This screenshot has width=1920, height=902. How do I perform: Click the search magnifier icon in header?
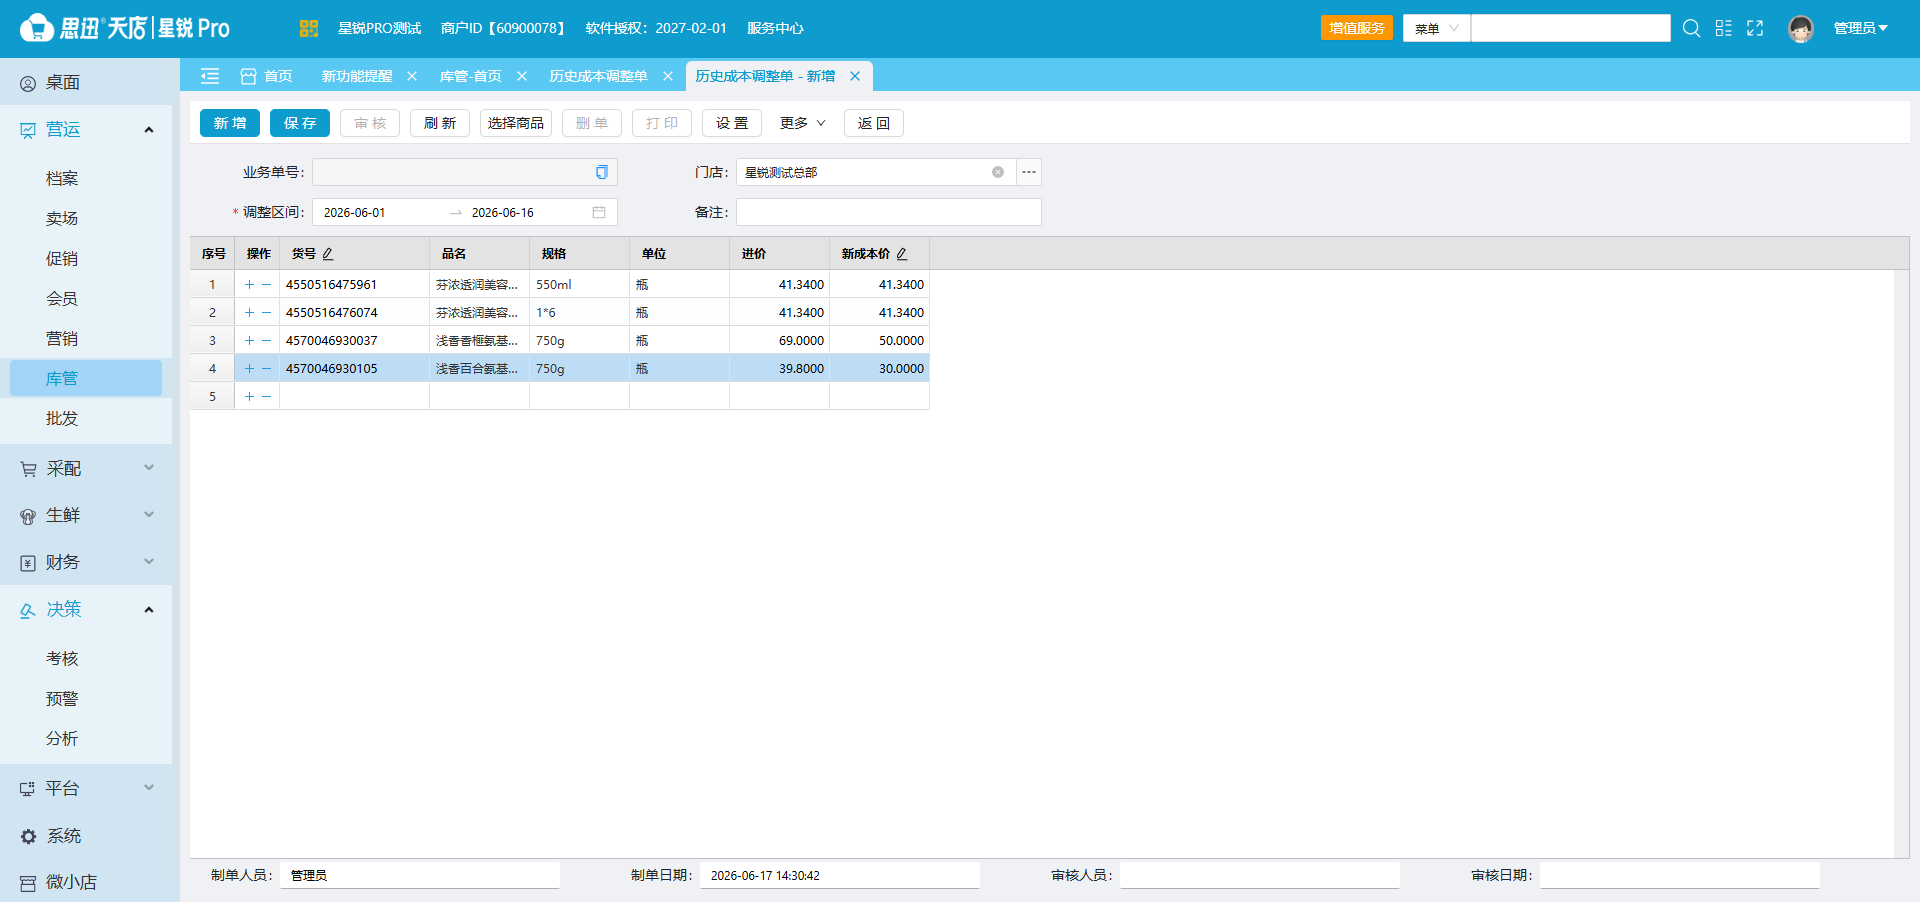(x=1691, y=28)
